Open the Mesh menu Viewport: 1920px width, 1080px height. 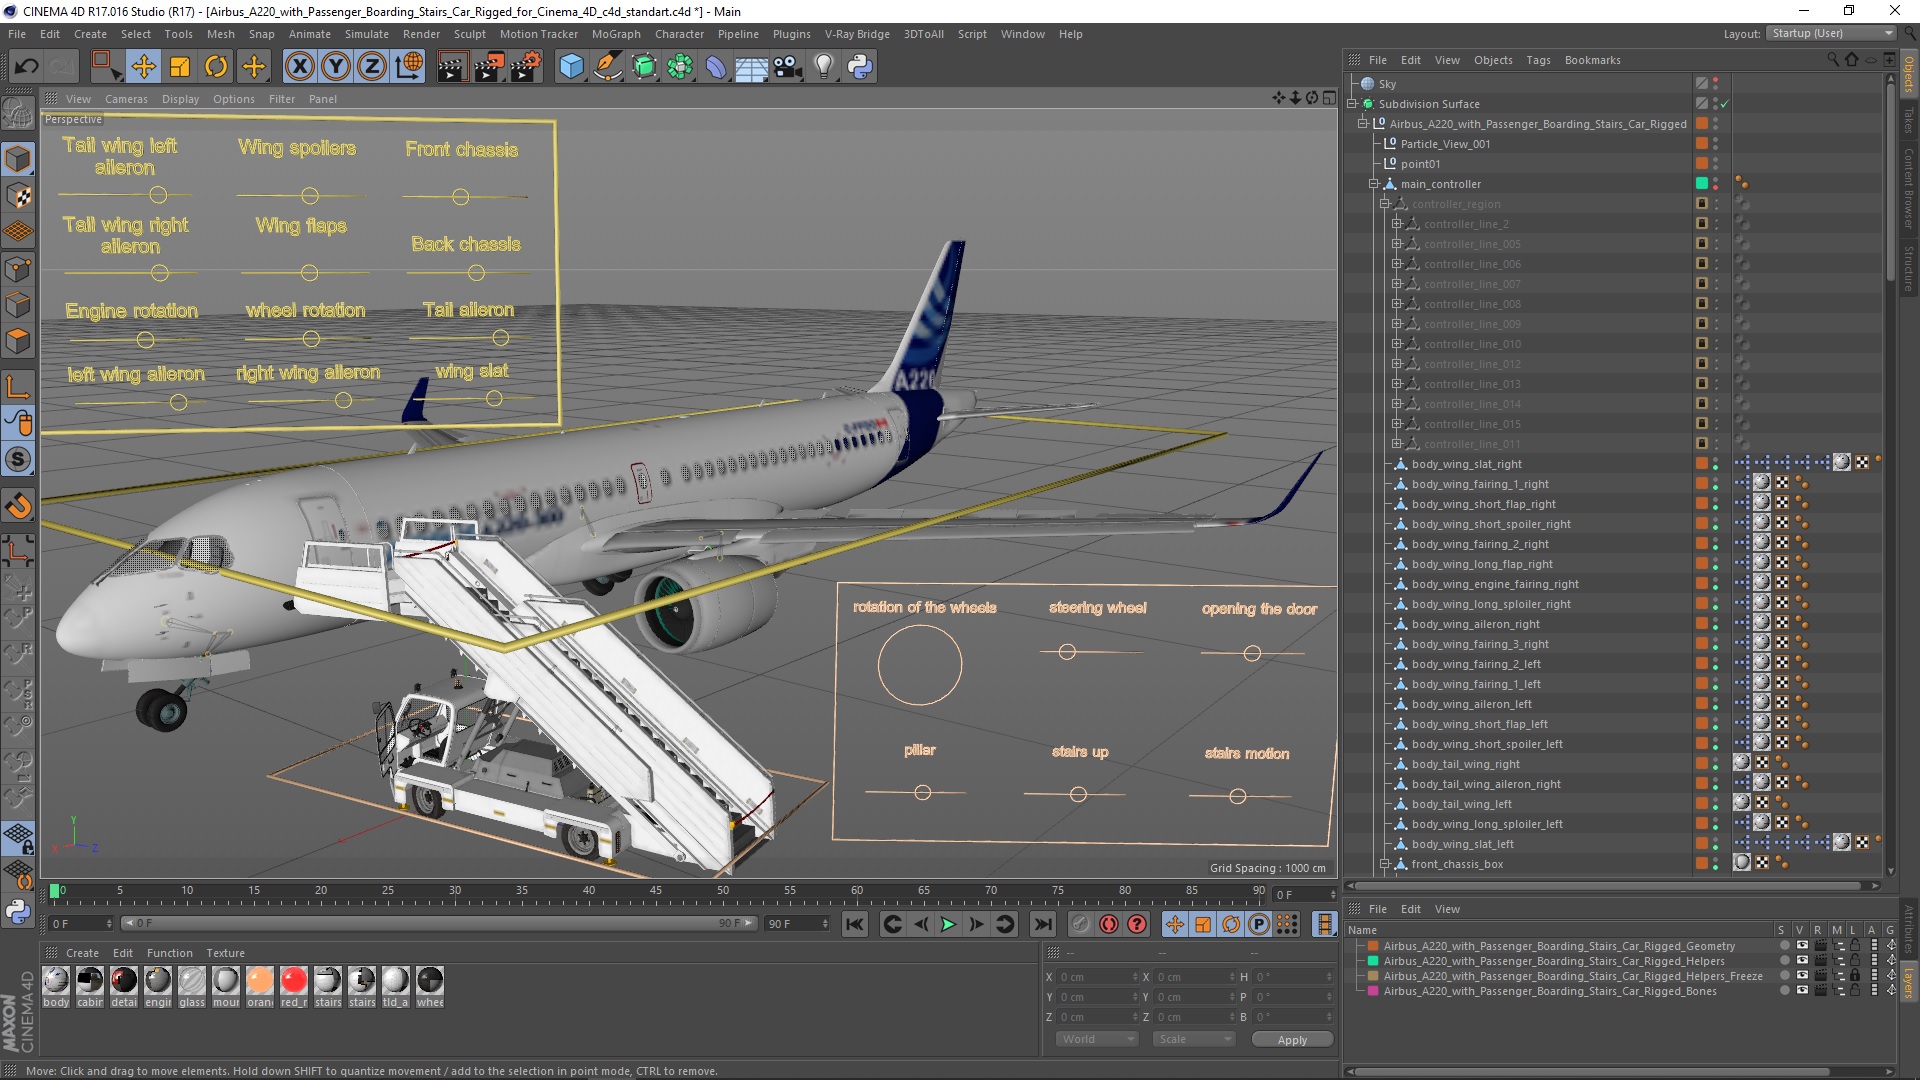tap(220, 34)
